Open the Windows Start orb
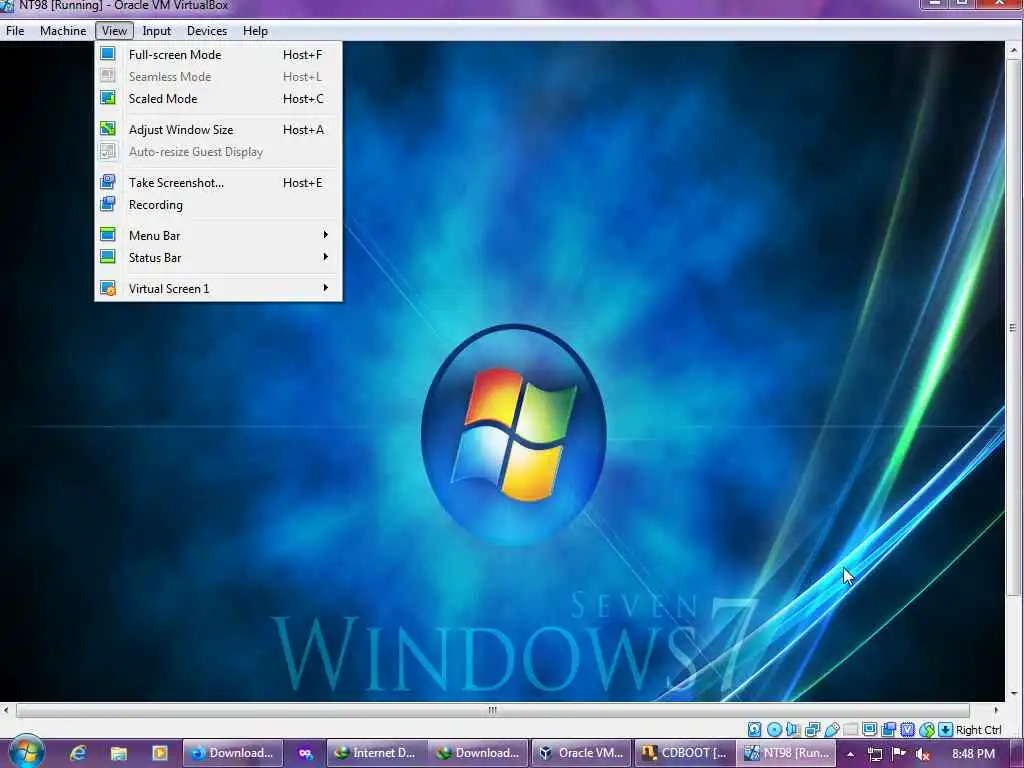The image size is (1024, 768). 27,752
